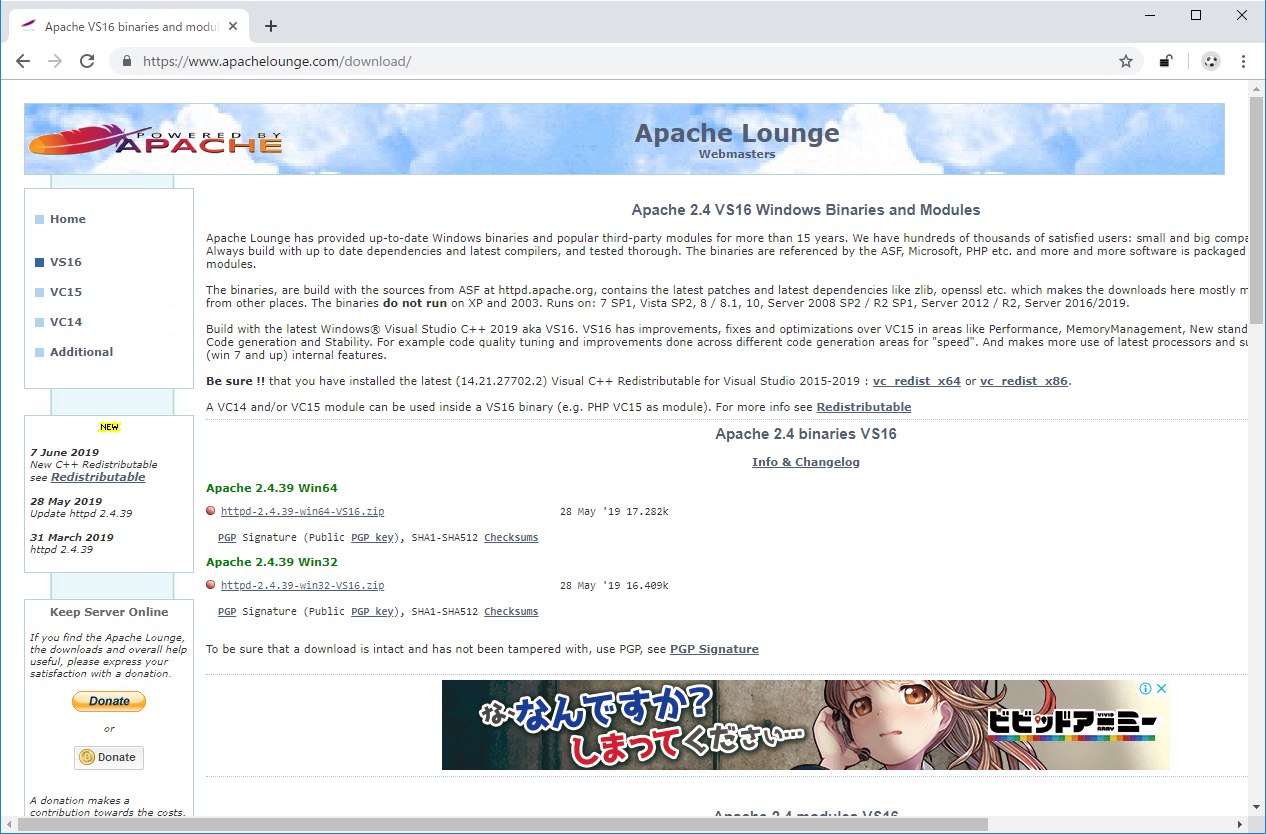Open Chrome's three-dot menu
This screenshot has width=1266, height=834.
tap(1244, 61)
